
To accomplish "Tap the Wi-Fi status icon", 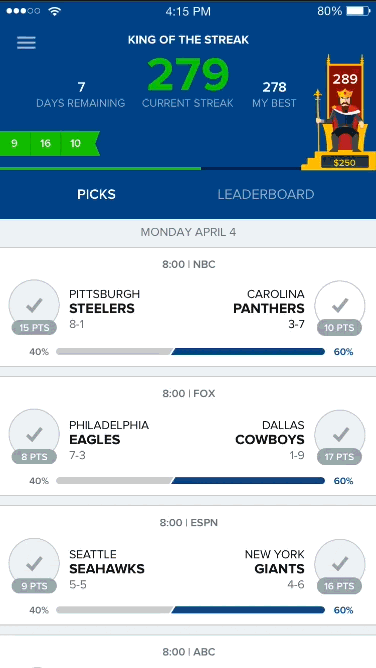I will tap(55, 12).
